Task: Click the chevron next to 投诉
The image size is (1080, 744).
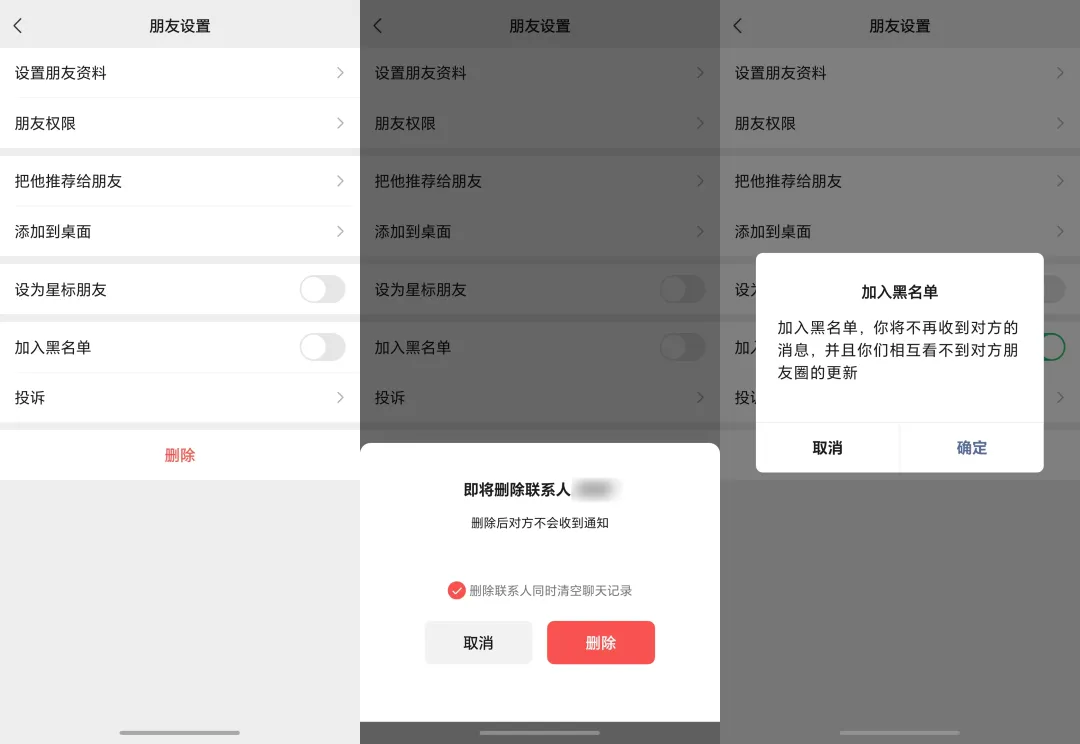Action: click(x=338, y=397)
